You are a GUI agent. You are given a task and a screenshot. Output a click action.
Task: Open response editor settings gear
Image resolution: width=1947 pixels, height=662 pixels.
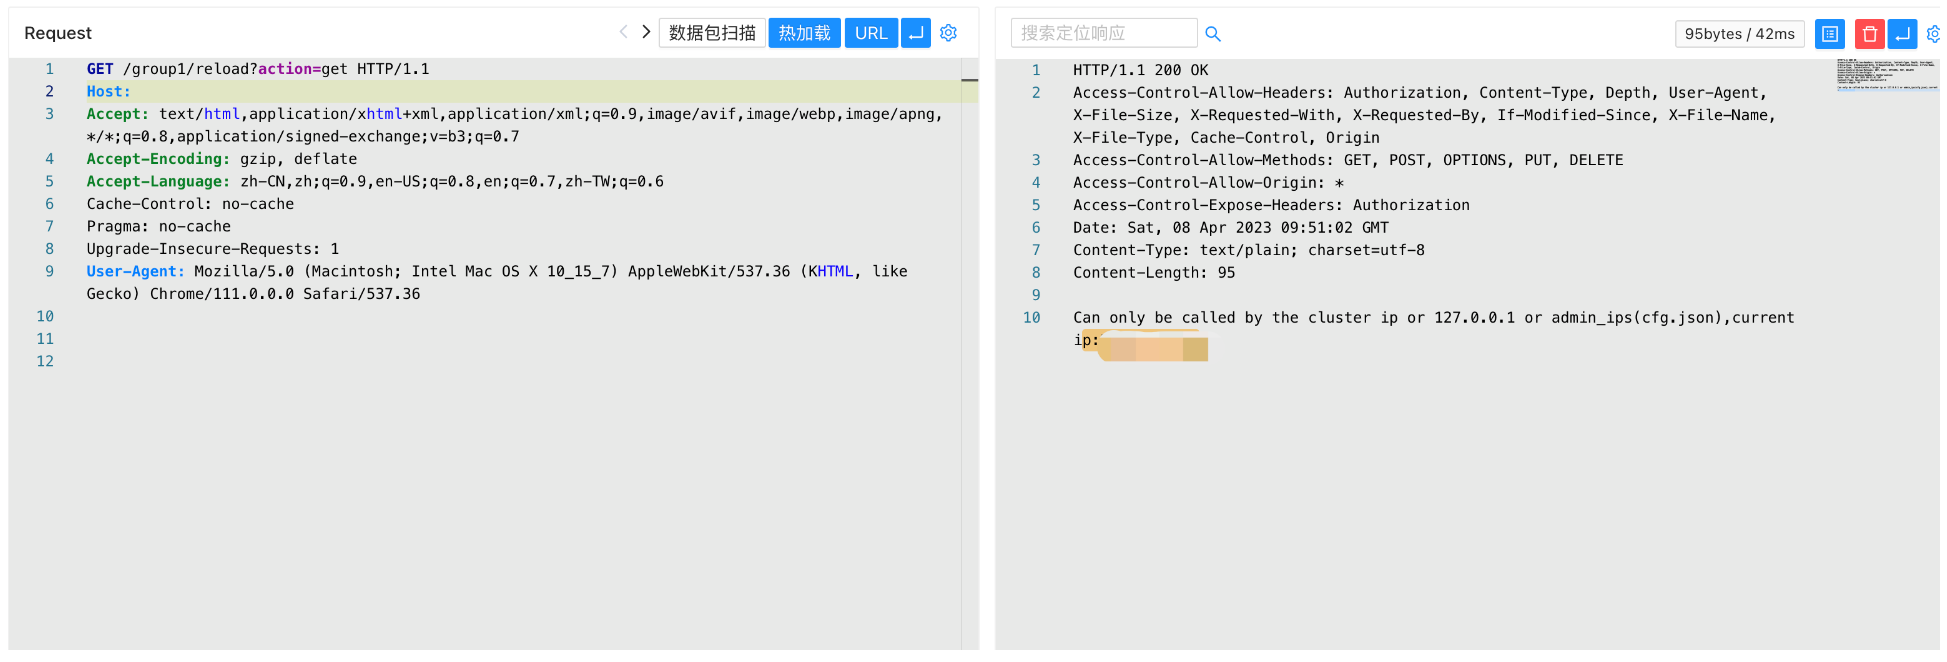(1933, 34)
